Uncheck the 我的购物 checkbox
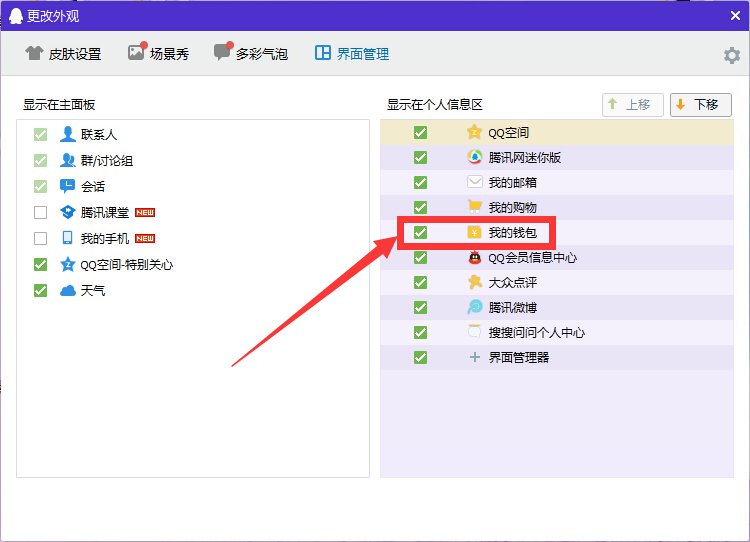The height and width of the screenshot is (542, 750). pos(420,207)
